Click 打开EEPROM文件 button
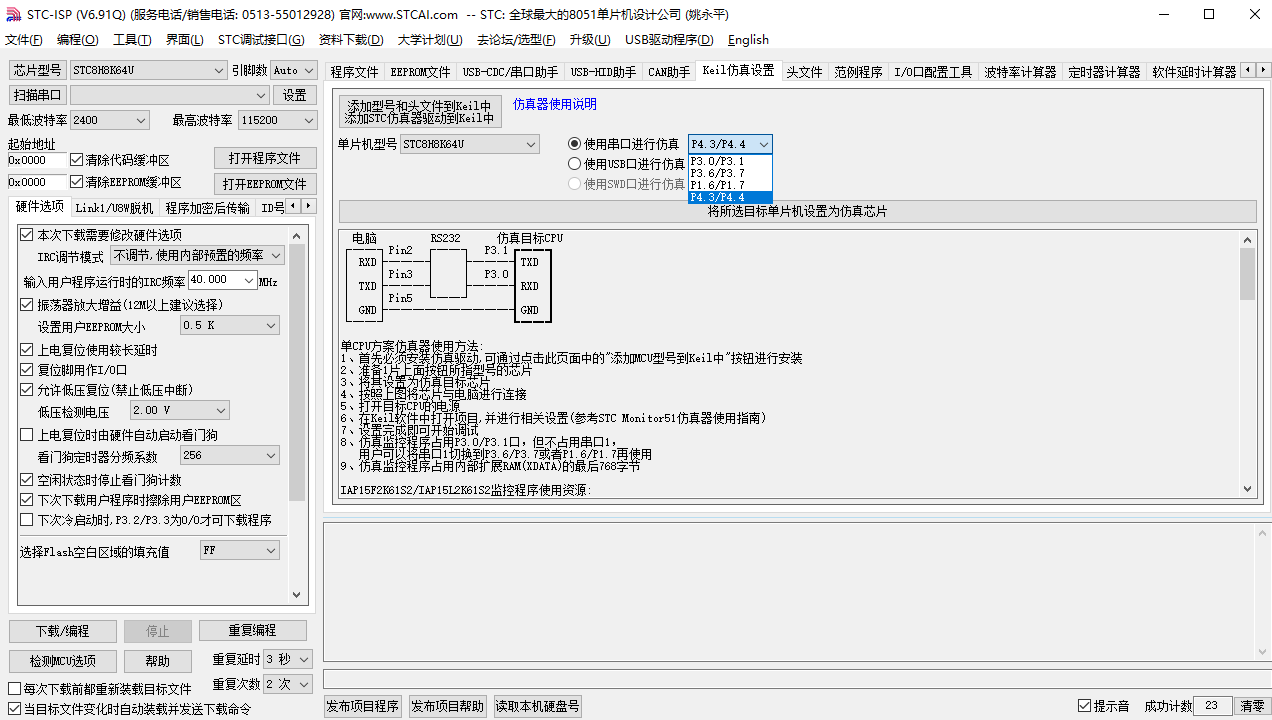Screen dimensions: 1272x720 [x=265, y=184]
